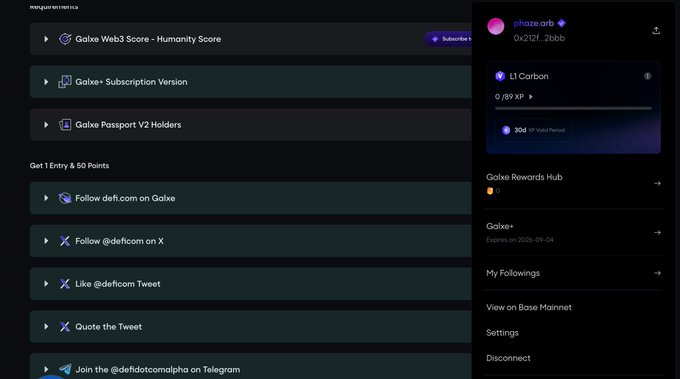This screenshot has height=379, width=680.
Task: Expand the 0/89 XP details arrow
Action: pyautogui.click(x=530, y=97)
